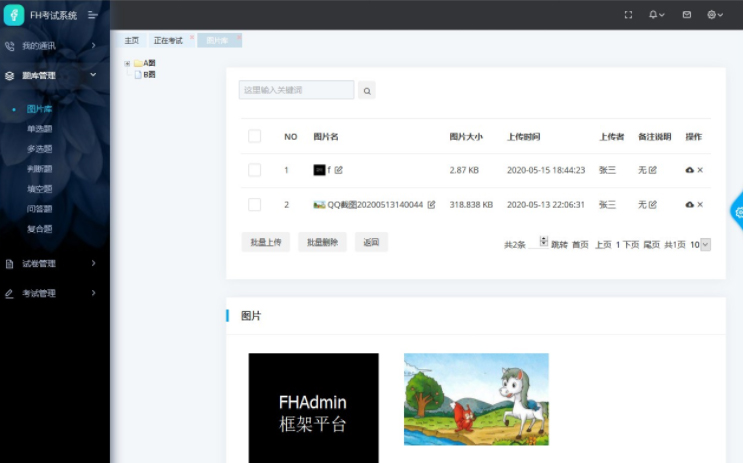
Task: Delete the QQ截图 image row
Action: coord(700,205)
